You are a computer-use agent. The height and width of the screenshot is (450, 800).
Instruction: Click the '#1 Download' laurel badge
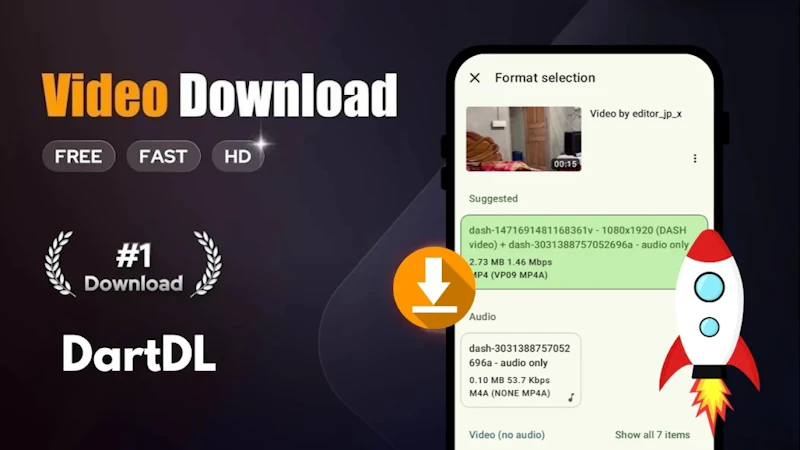[134, 264]
